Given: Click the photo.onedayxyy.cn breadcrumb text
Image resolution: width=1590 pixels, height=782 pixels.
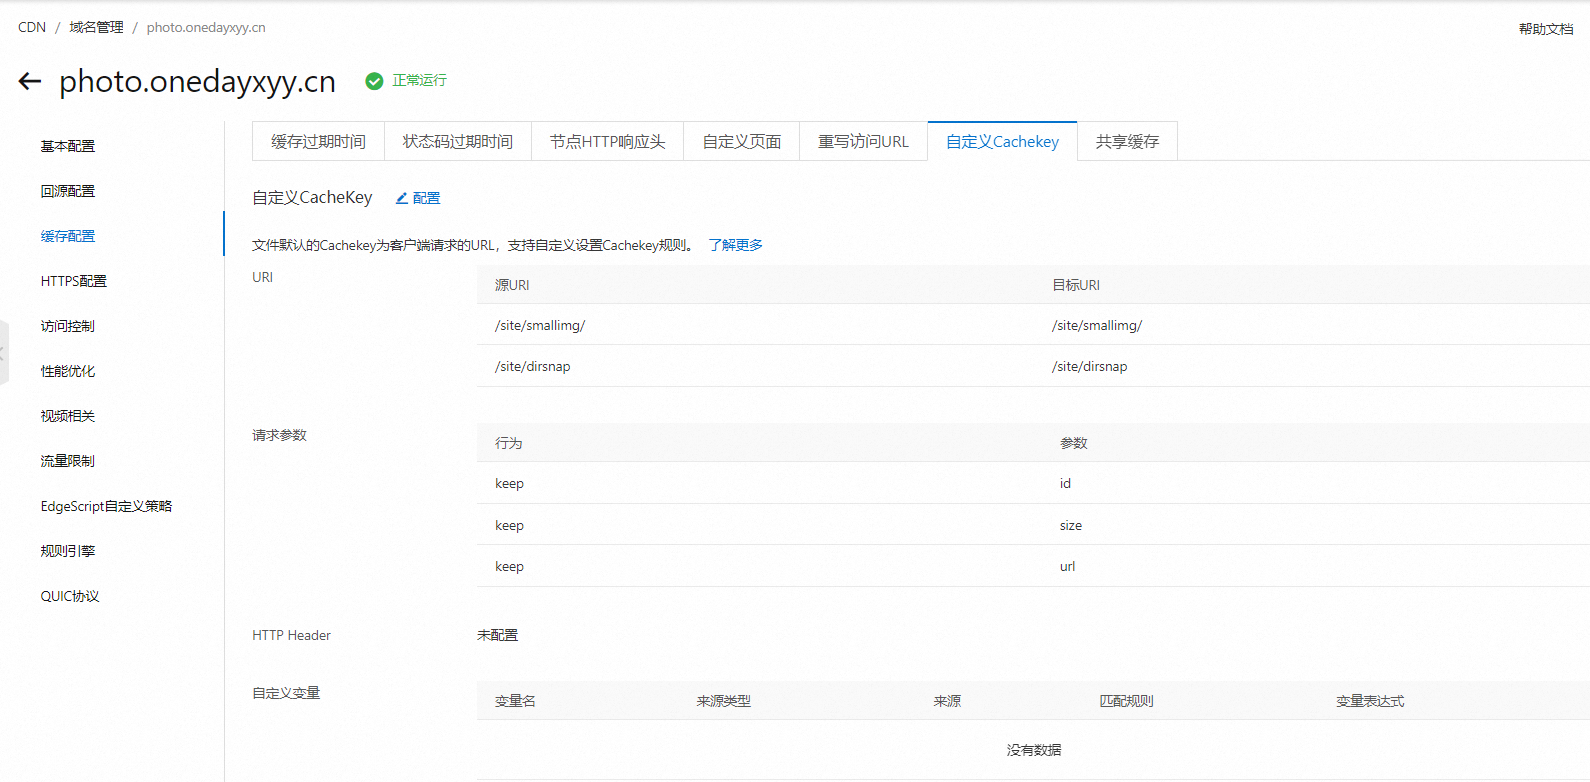Looking at the screenshot, I should point(206,27).
